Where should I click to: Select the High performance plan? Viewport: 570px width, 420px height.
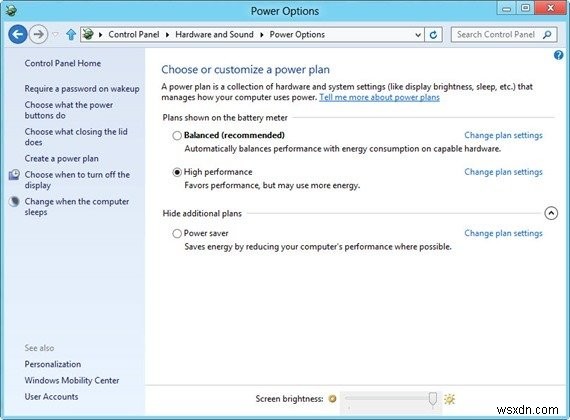click(177, 172)
